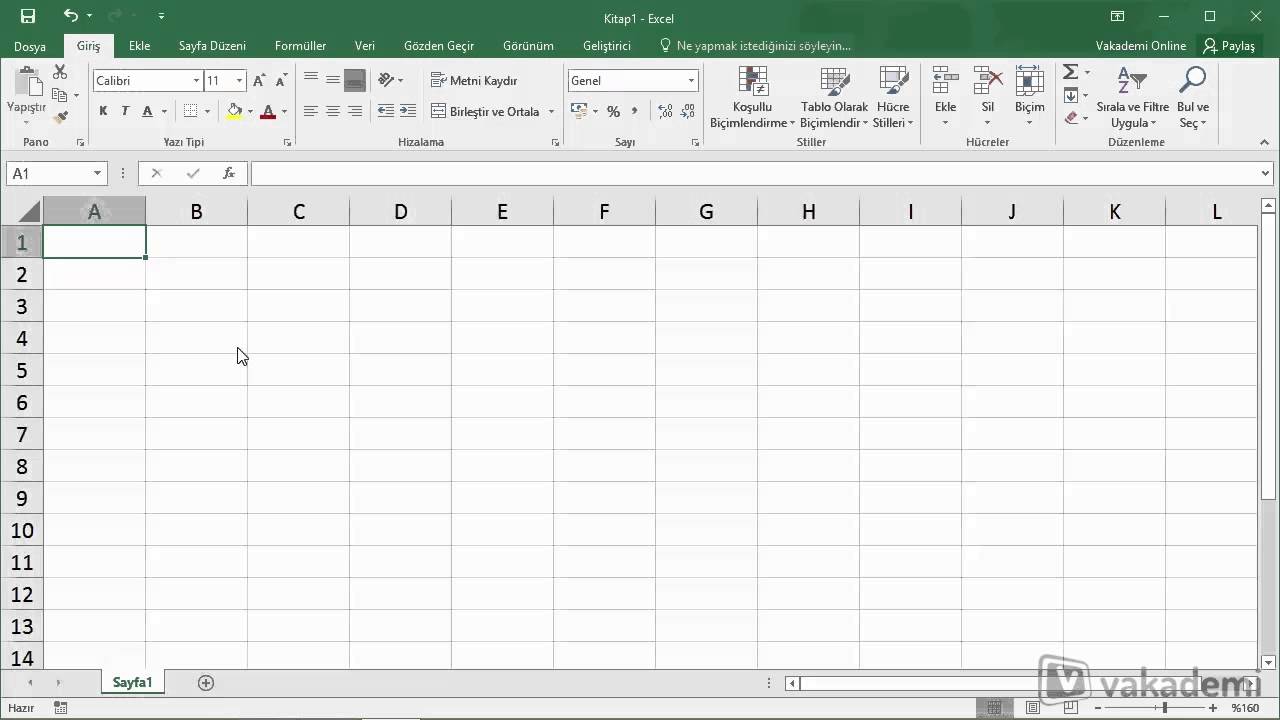Apply yellow fill color bucket
Image resolution: width=1280 pixels, height=720 pixels.
coord(235,111)
